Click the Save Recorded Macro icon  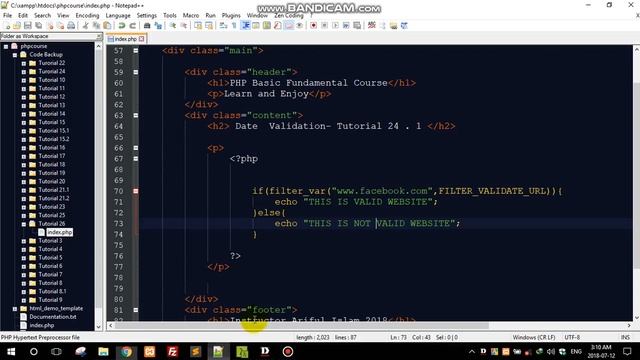tap(357, 26)
